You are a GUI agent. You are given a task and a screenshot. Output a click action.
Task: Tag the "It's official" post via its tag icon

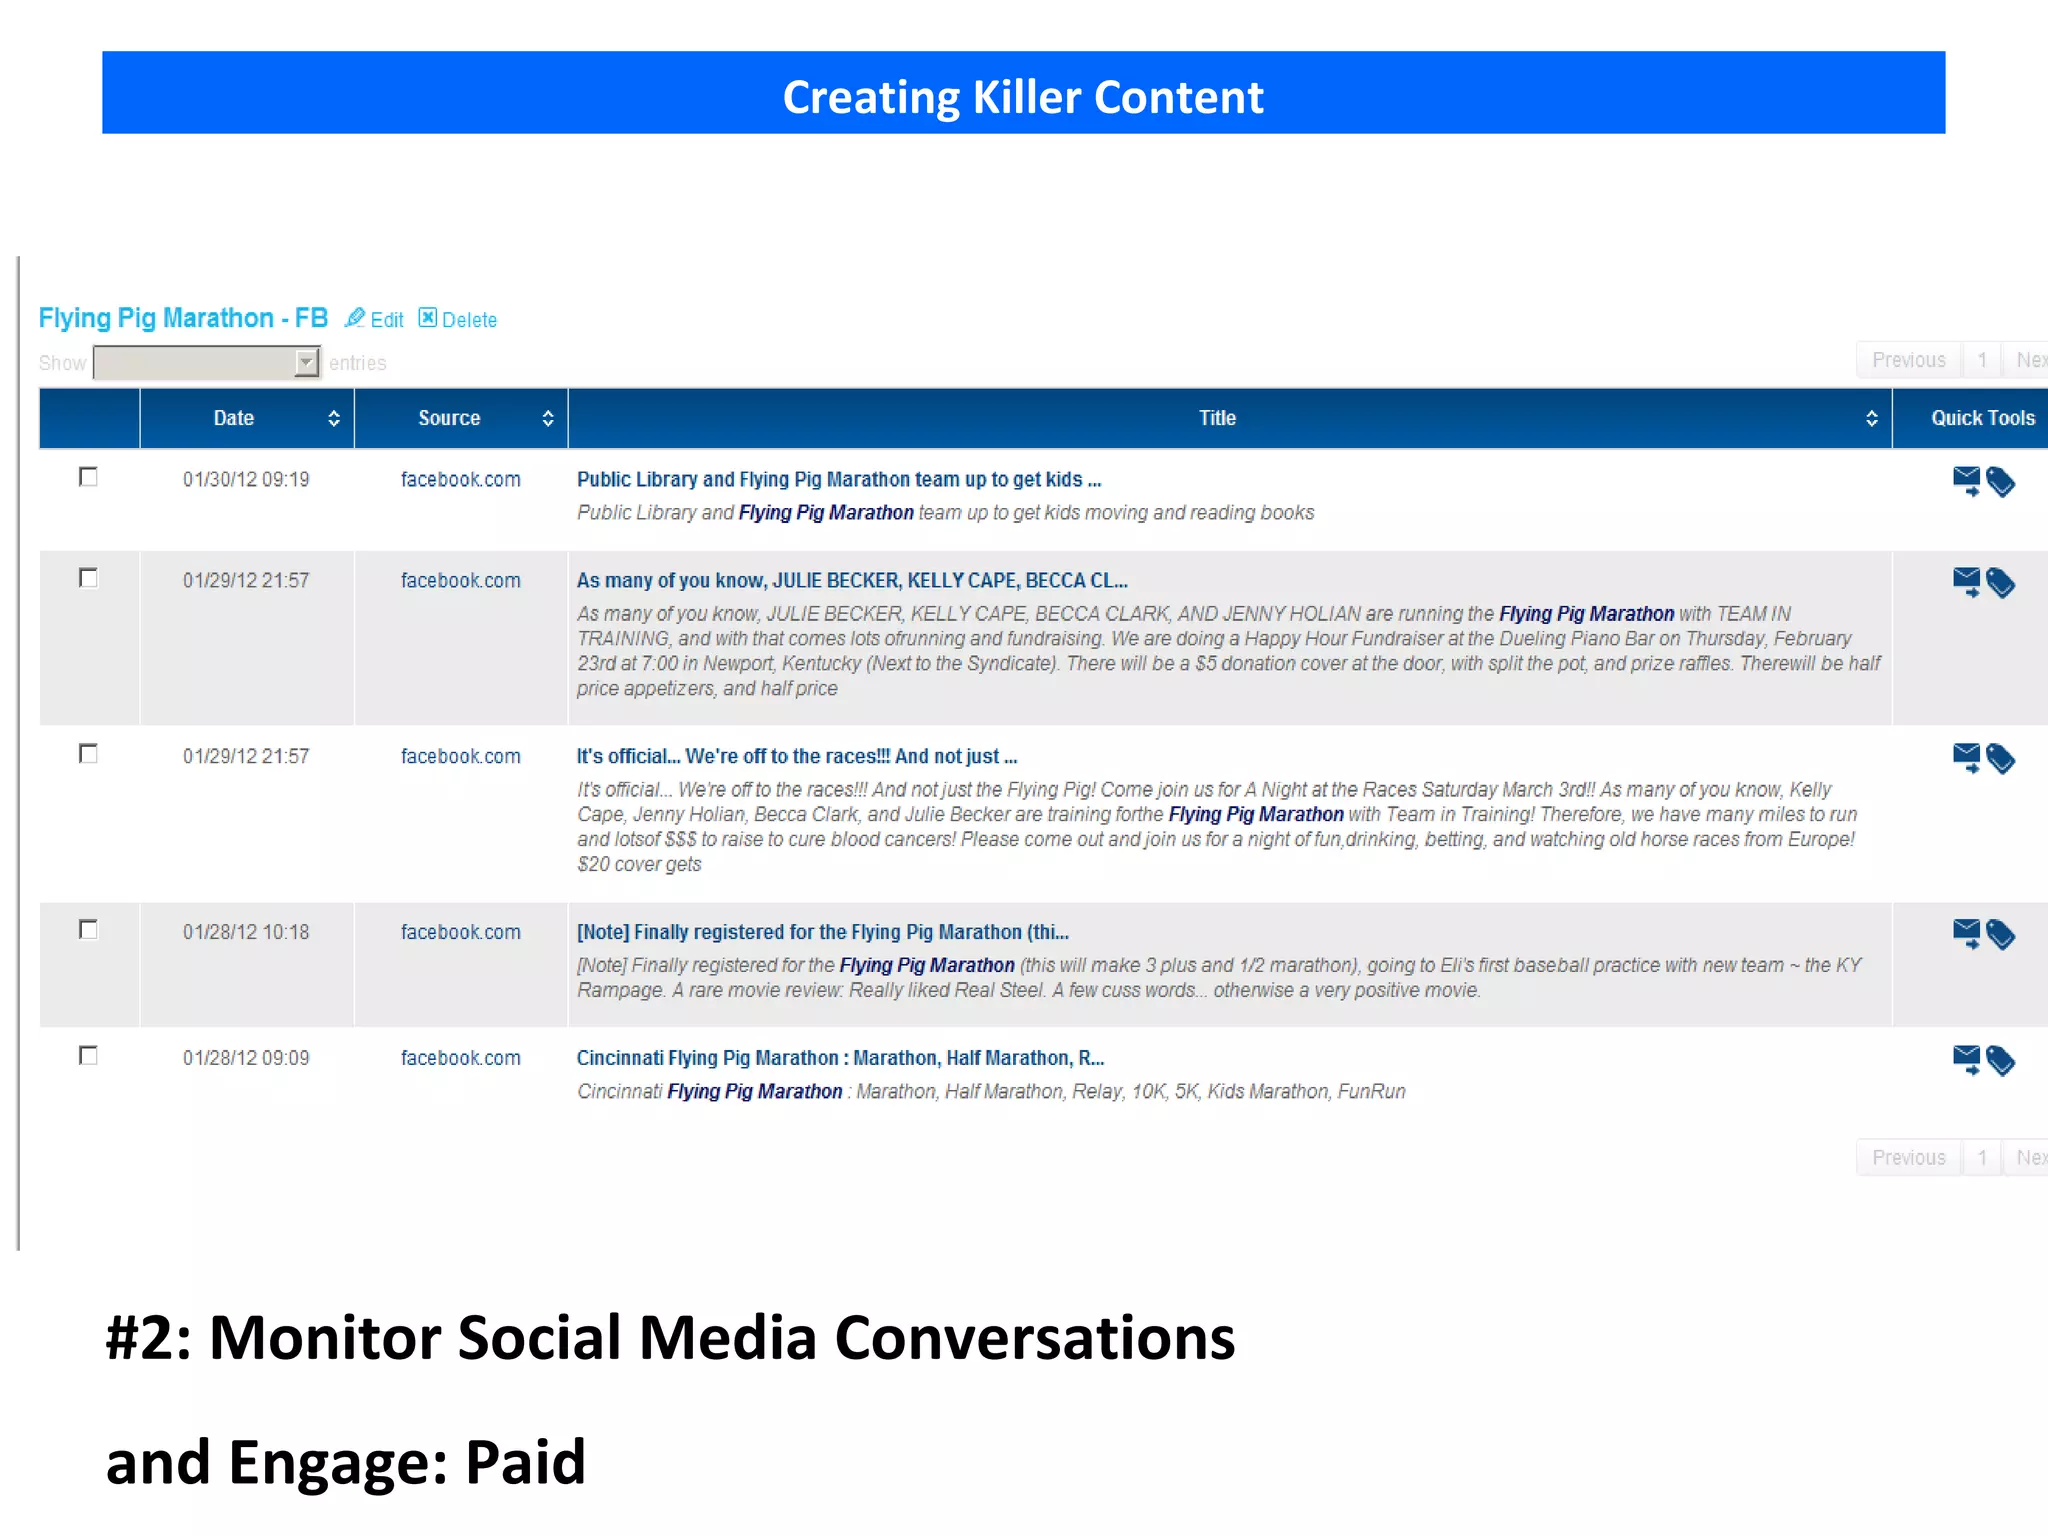[x=2000, y=759]
